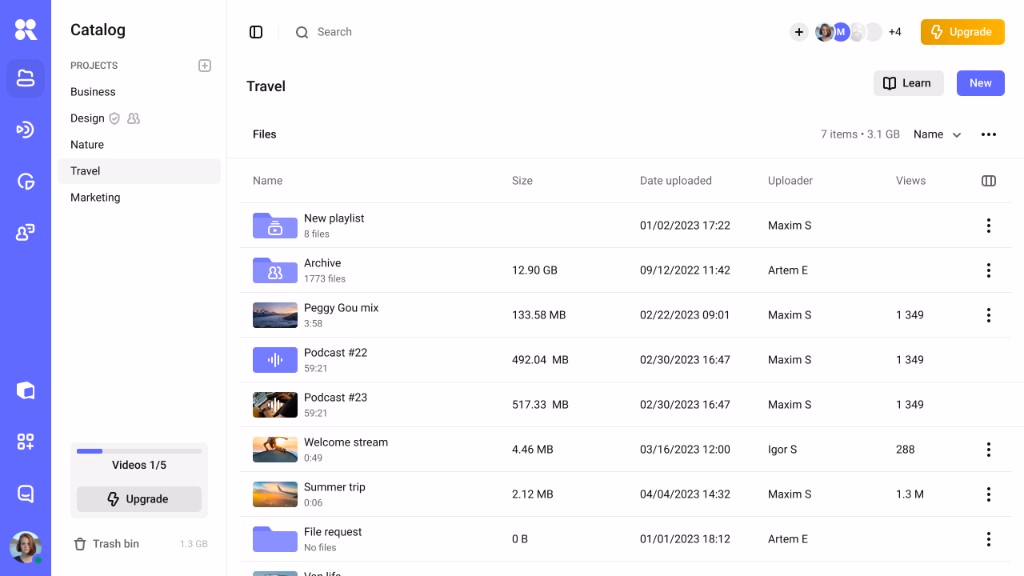
Task: Sort by the Uploader column header
Action: coord(790,181)
